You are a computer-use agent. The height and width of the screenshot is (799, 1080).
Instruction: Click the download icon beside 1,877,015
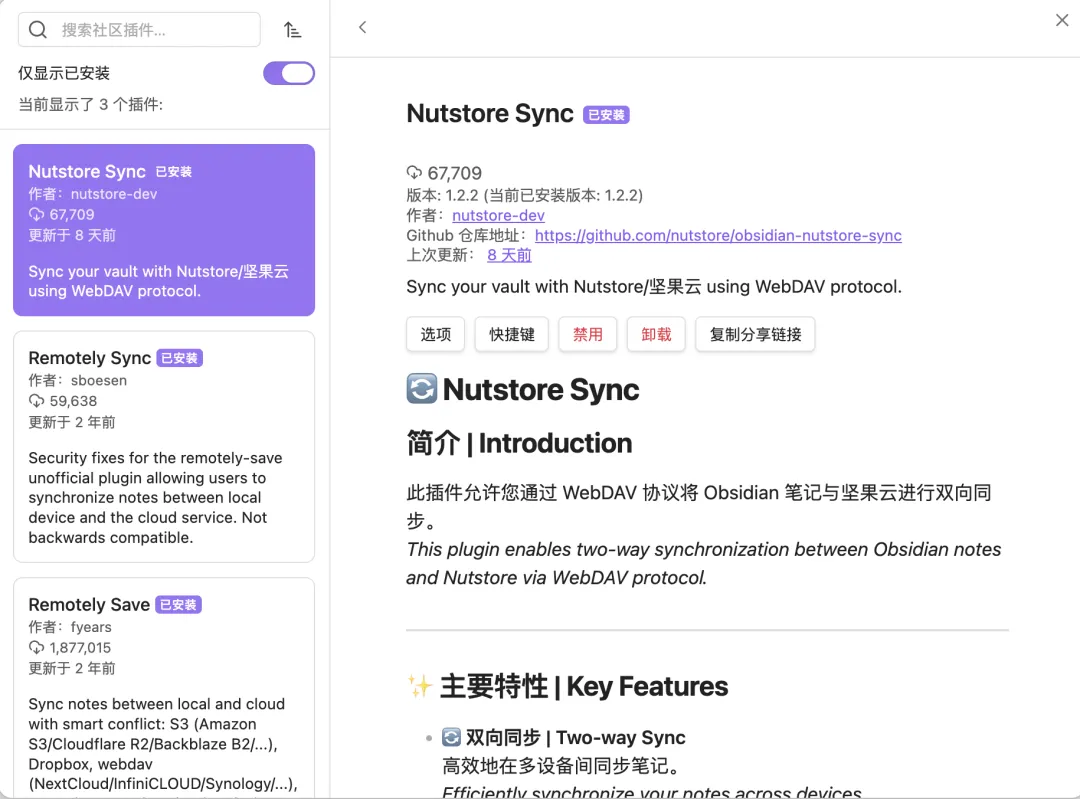click(37, 647)
